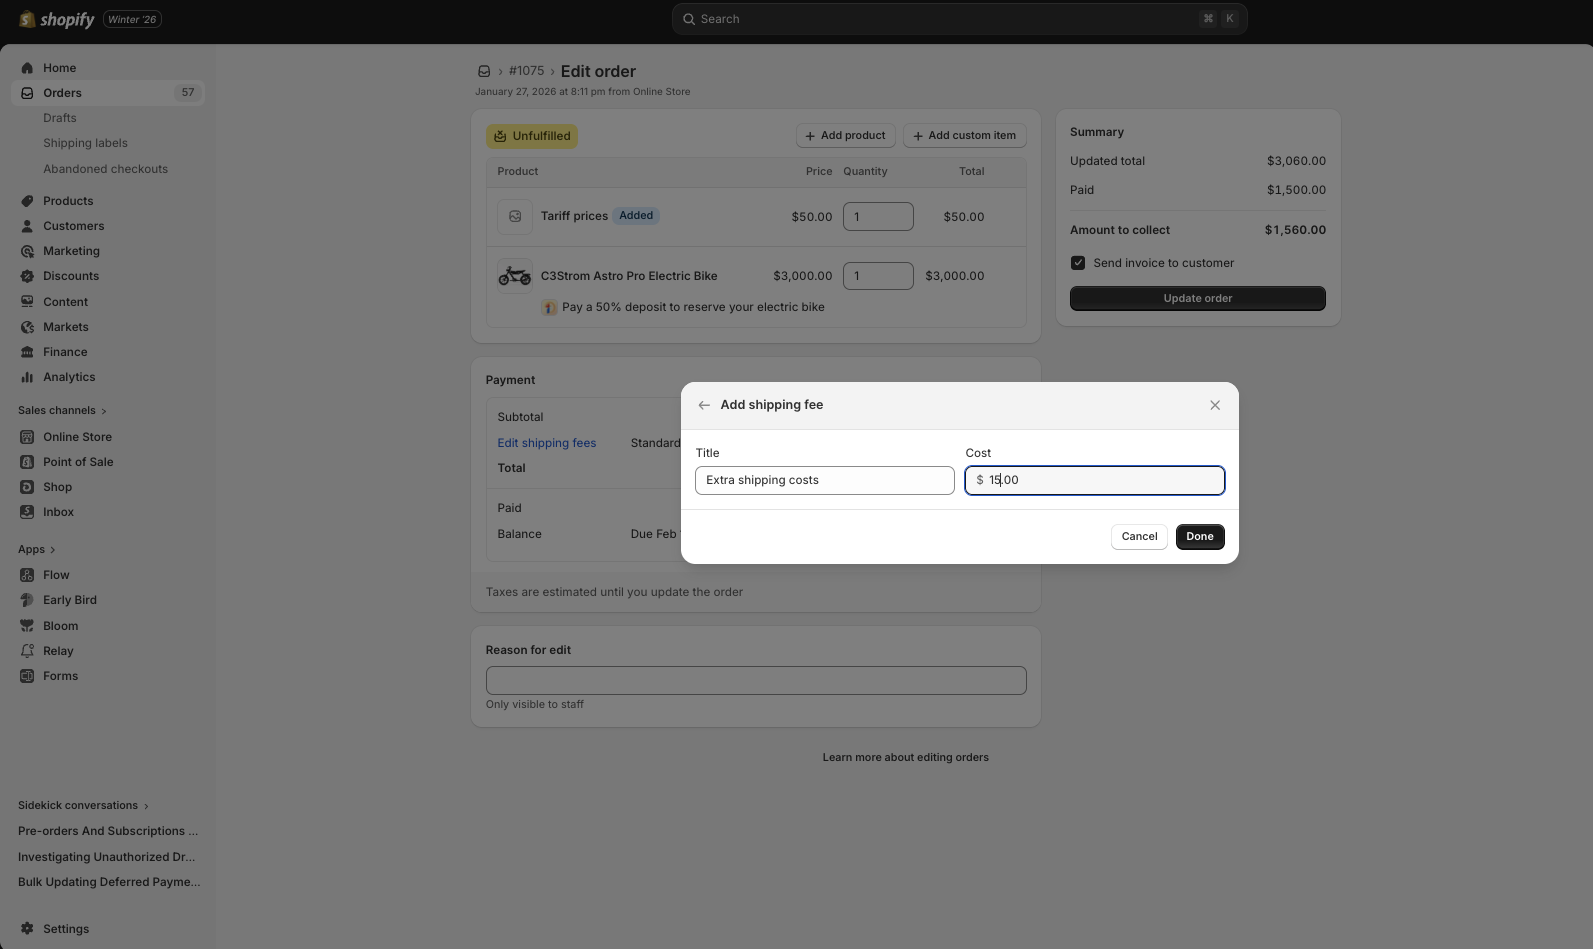Viewport: 1593px width, 949px height.
Task: Click the Tariff prices placeholder thumbnail
Action: tap(515, 216)
